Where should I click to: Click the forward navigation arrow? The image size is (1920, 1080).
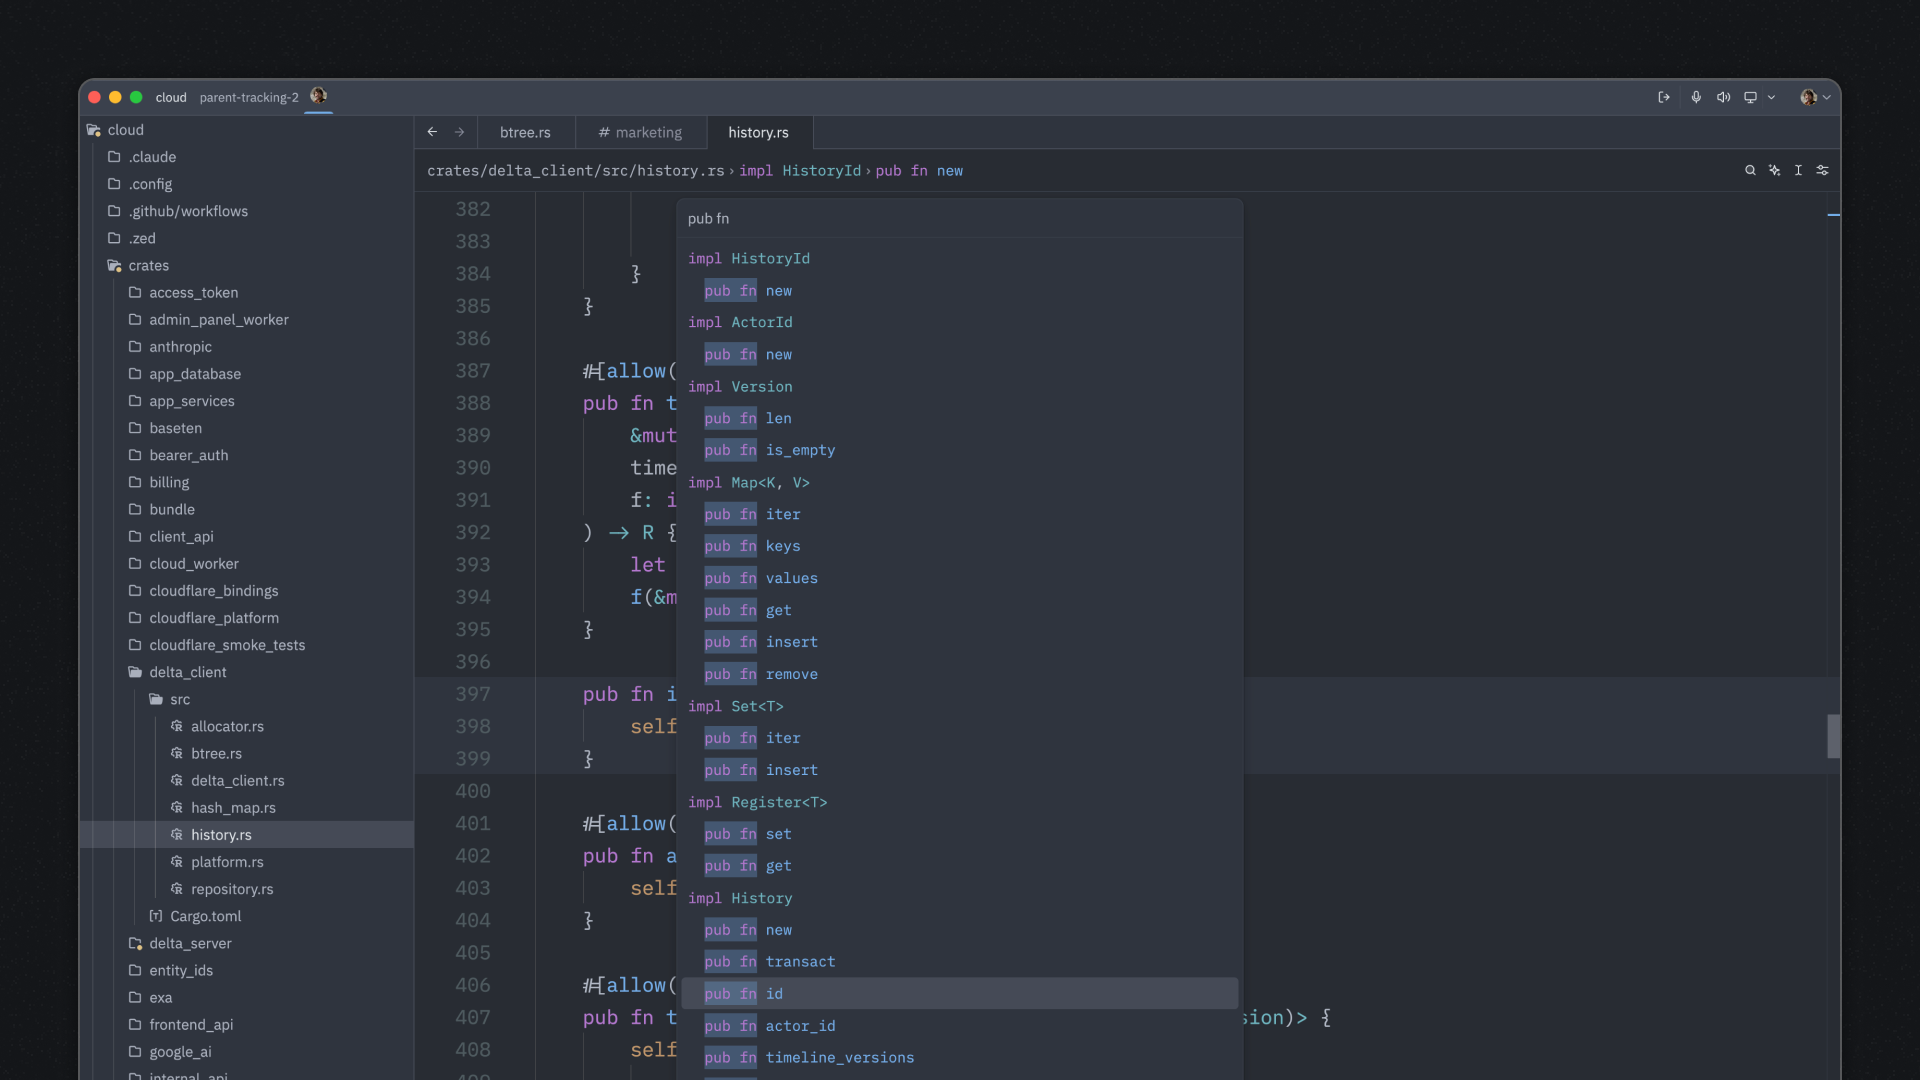pyautogui.click(x=459, y=131)
